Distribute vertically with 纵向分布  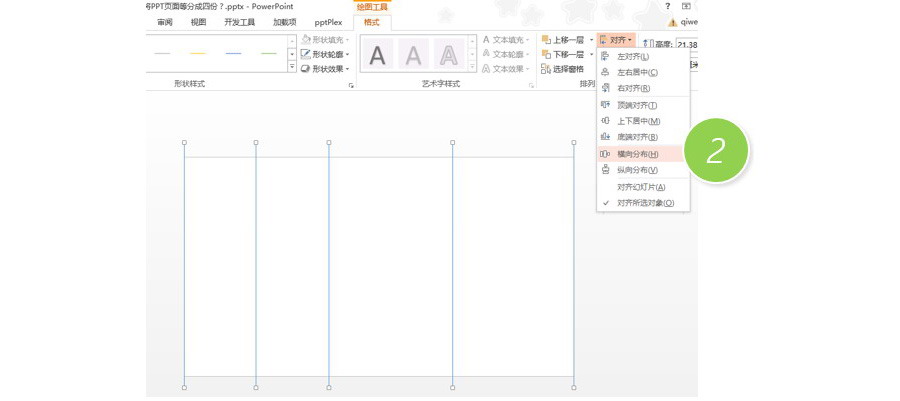(x=637, y=170)
